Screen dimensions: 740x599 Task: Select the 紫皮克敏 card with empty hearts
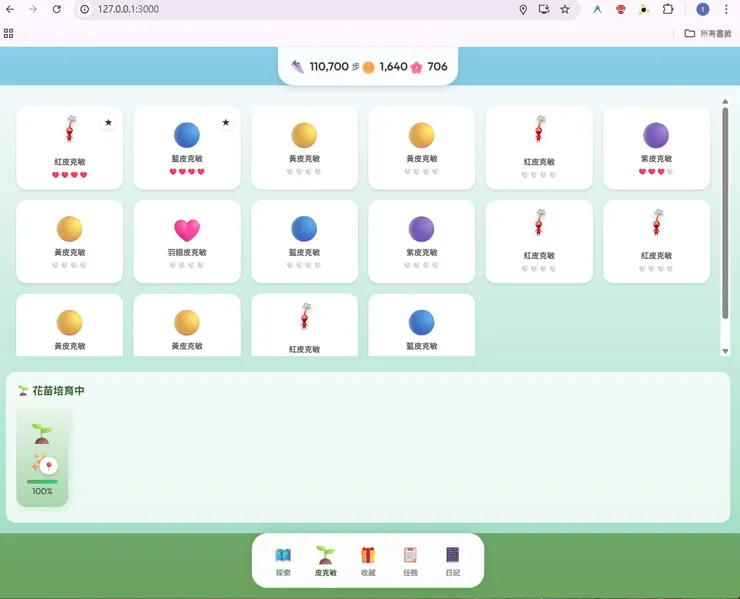[421, 242]
